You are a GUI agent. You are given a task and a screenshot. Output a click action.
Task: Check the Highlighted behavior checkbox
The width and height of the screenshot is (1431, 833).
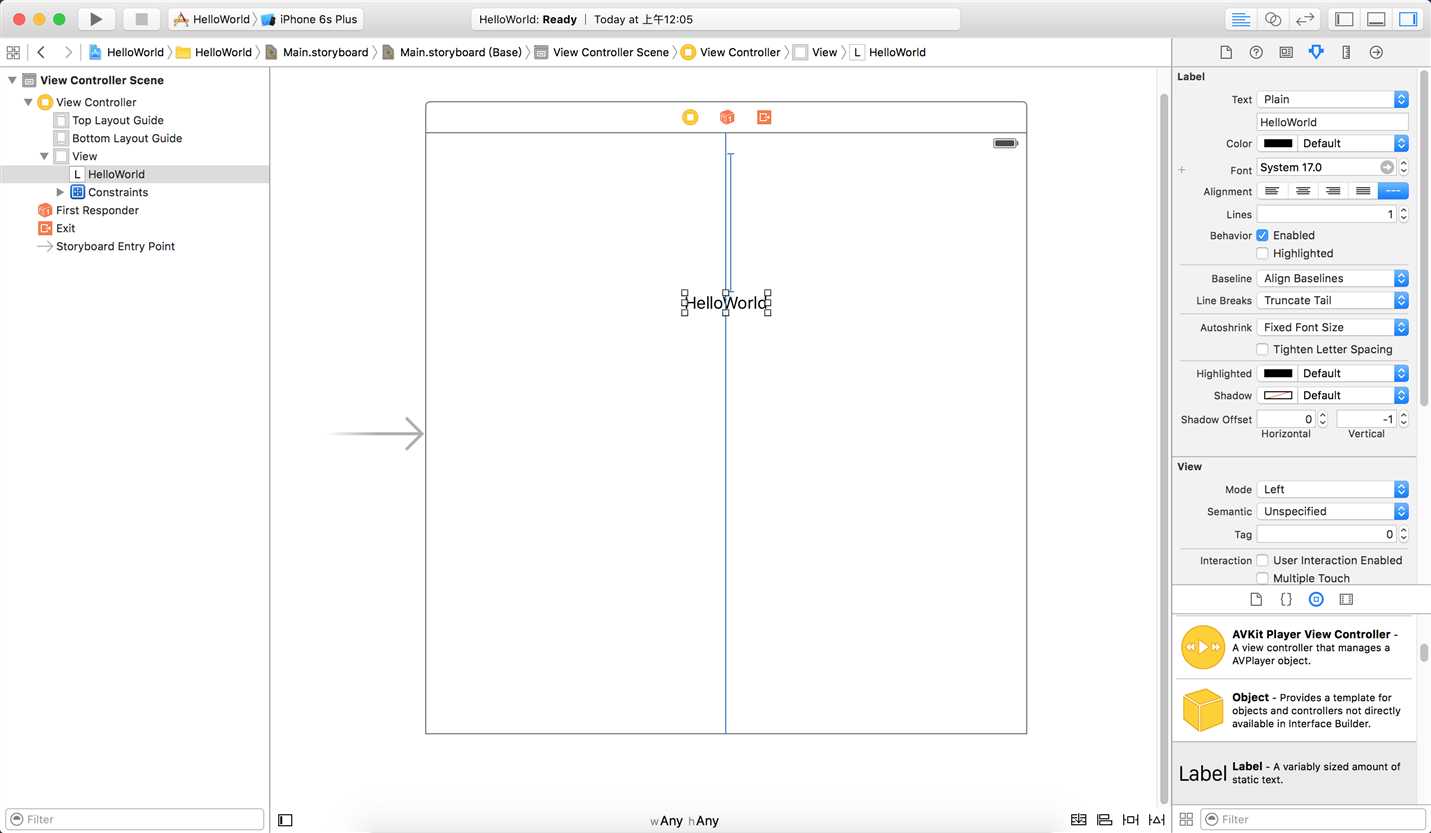pyautogui.click(x=1262, y=253)
